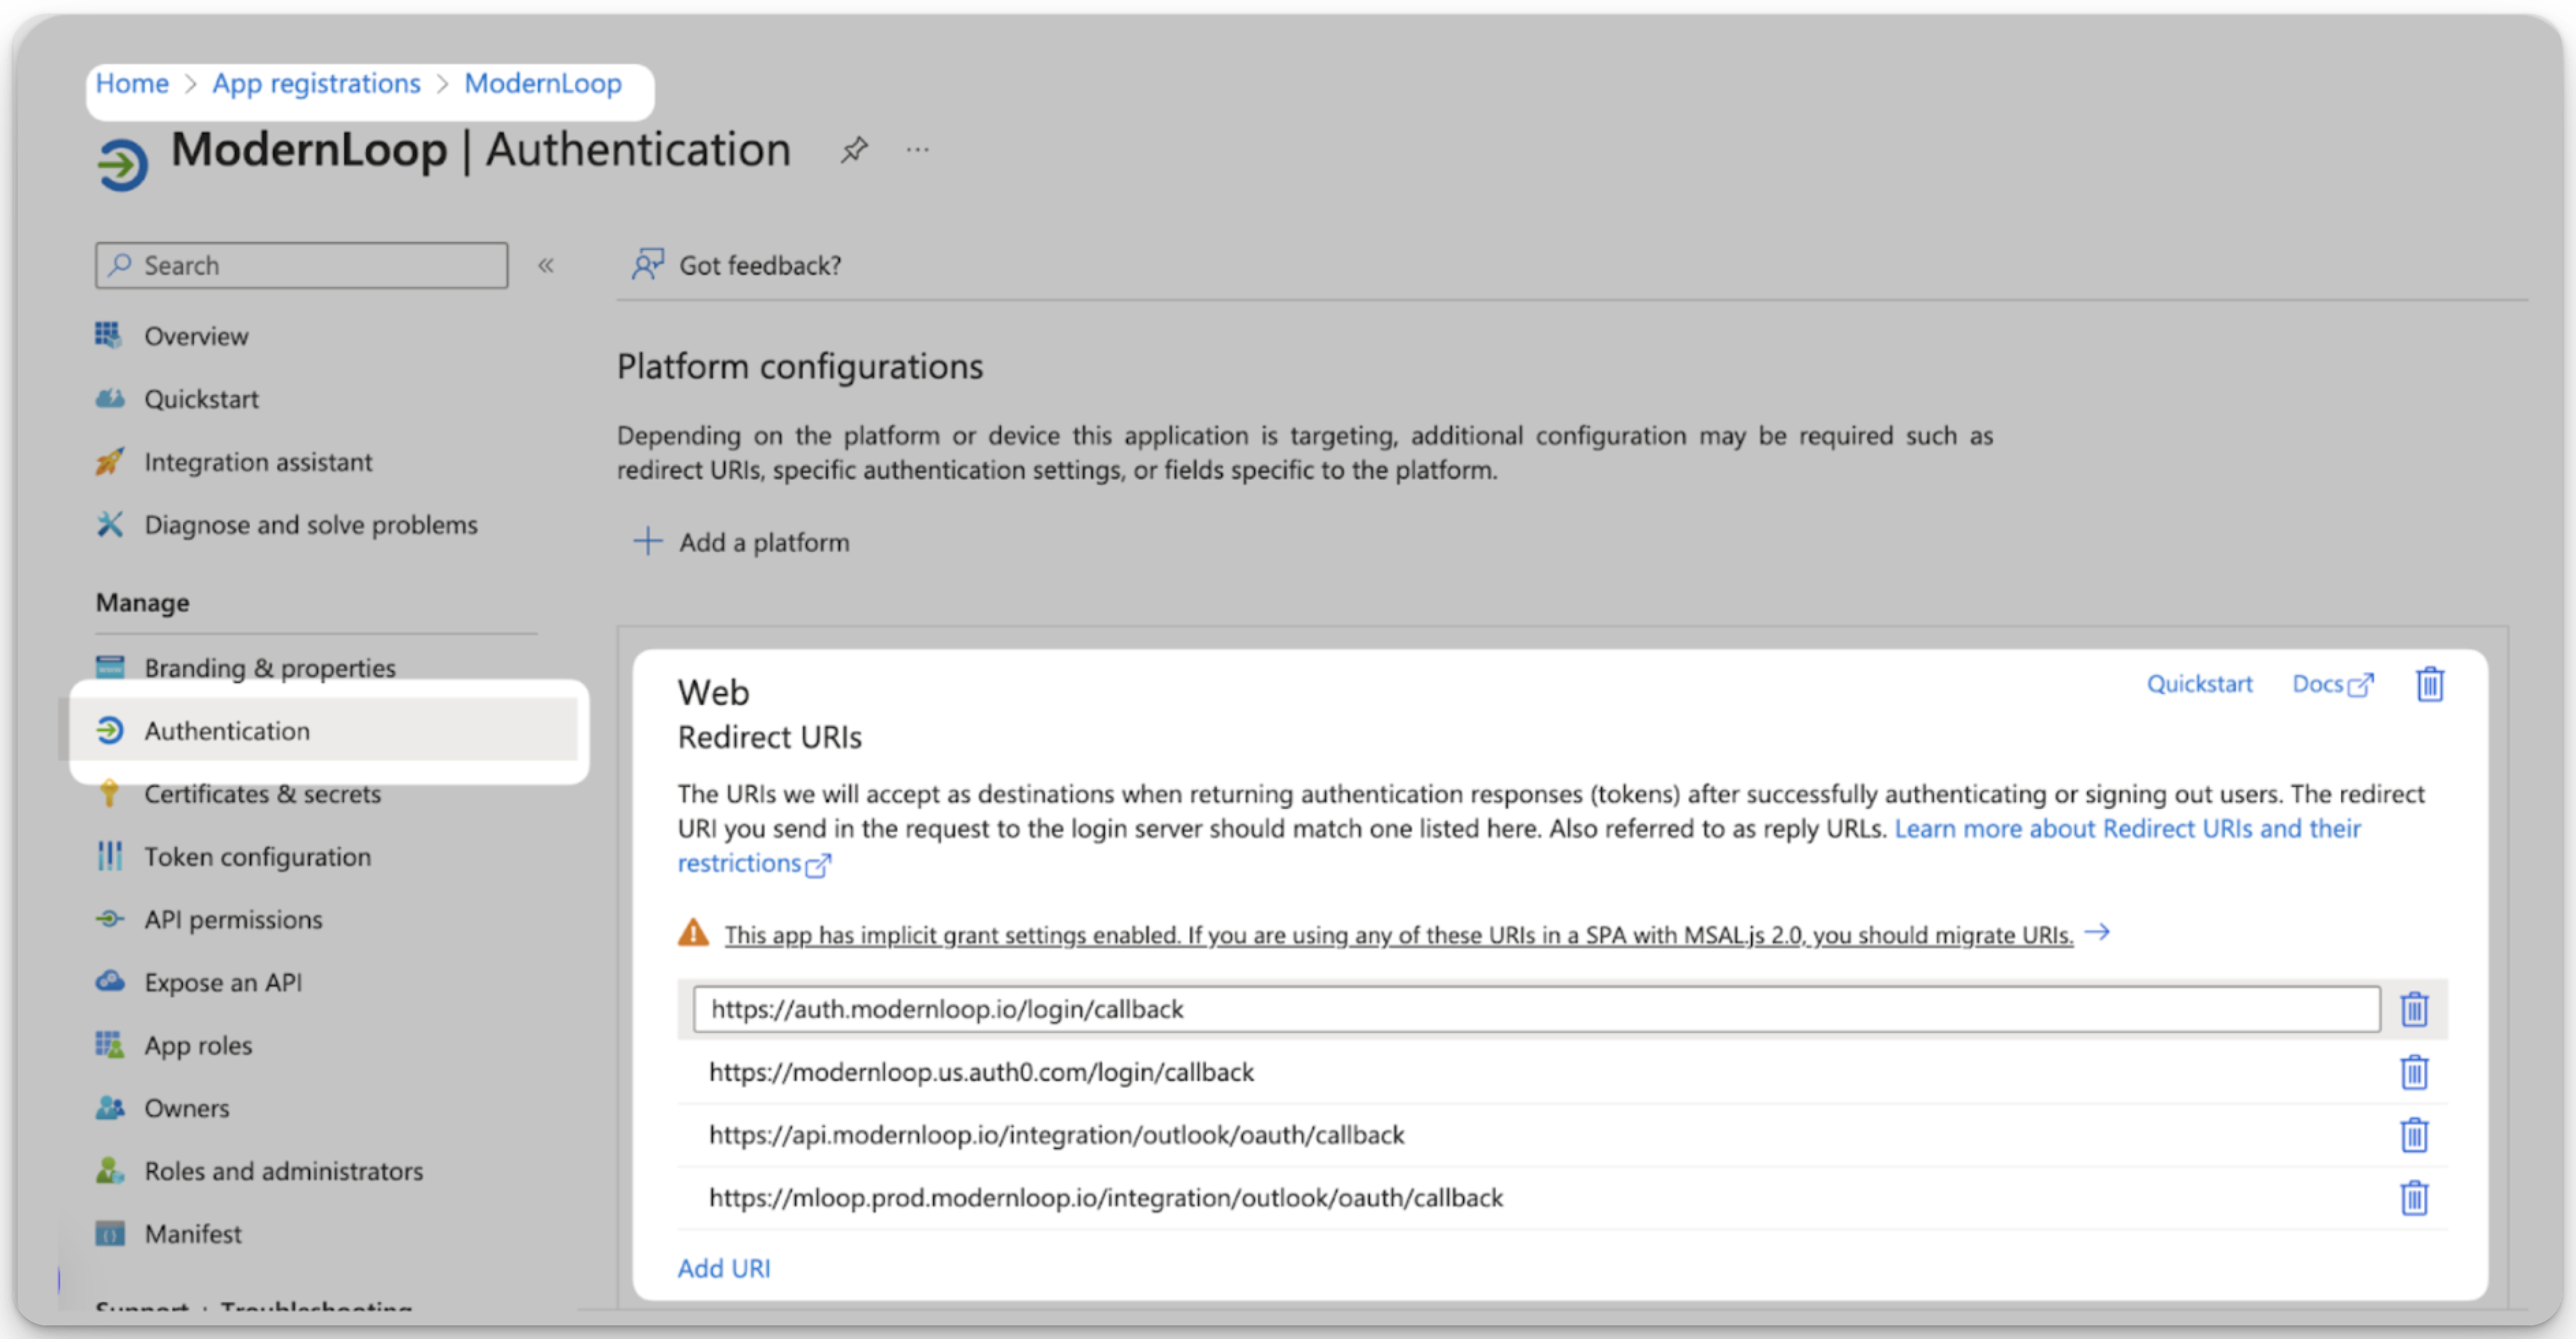Click the Integration assistant rocket icon
Screen dimensions: 2576x1339
tap(109, 461)
